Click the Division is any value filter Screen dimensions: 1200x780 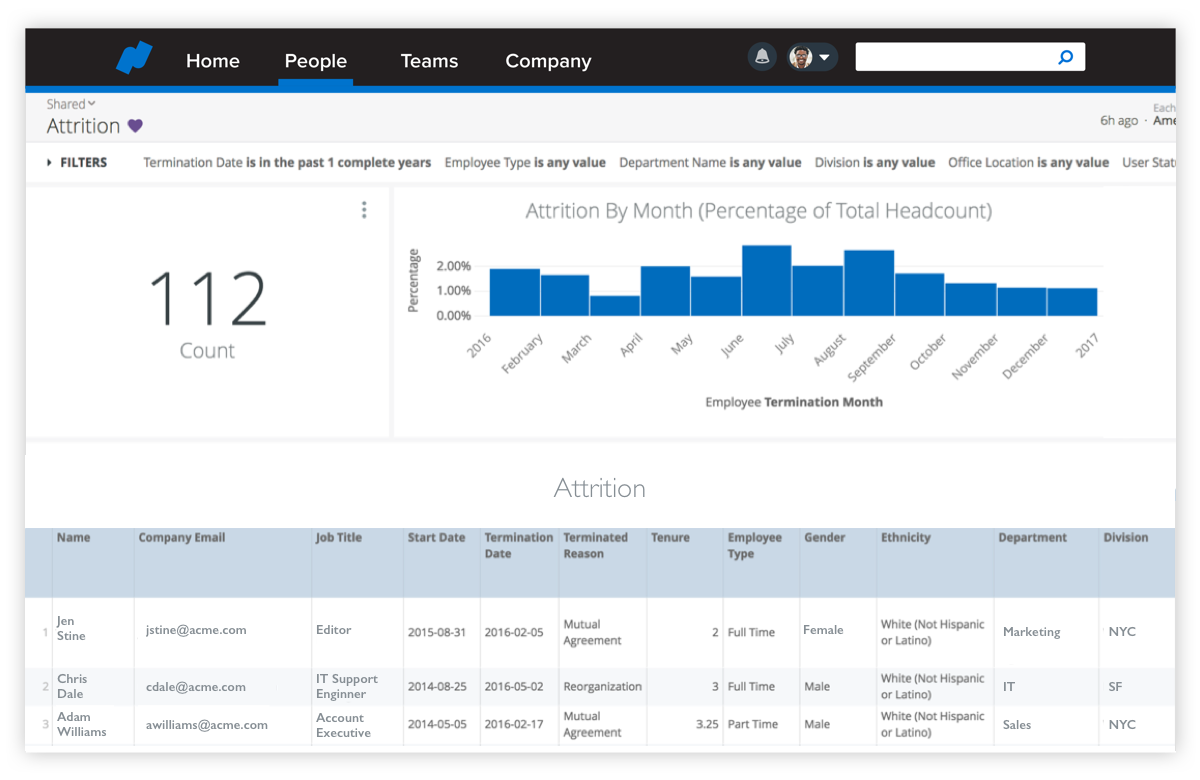[x=875, y=162]
